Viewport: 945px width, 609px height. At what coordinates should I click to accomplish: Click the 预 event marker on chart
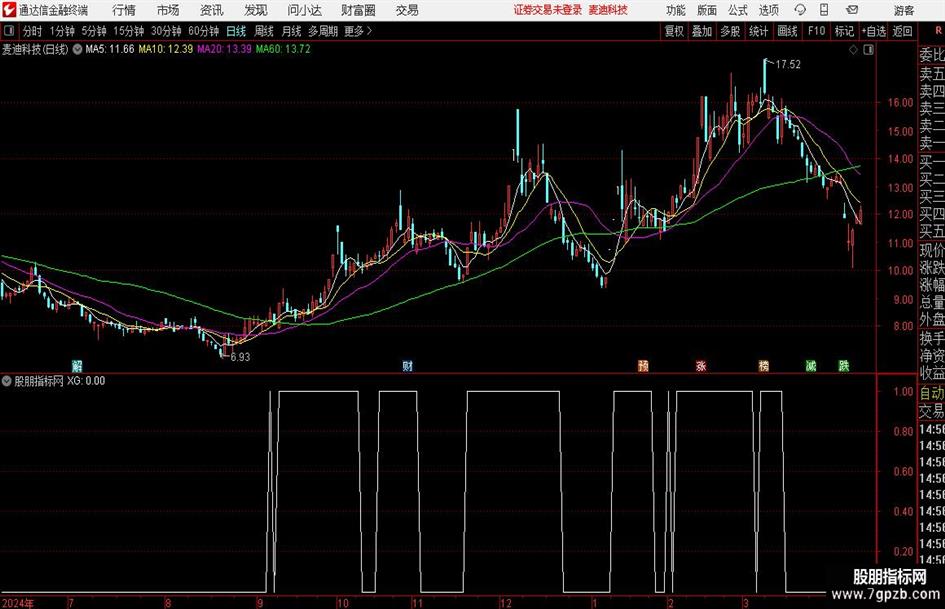643,365
